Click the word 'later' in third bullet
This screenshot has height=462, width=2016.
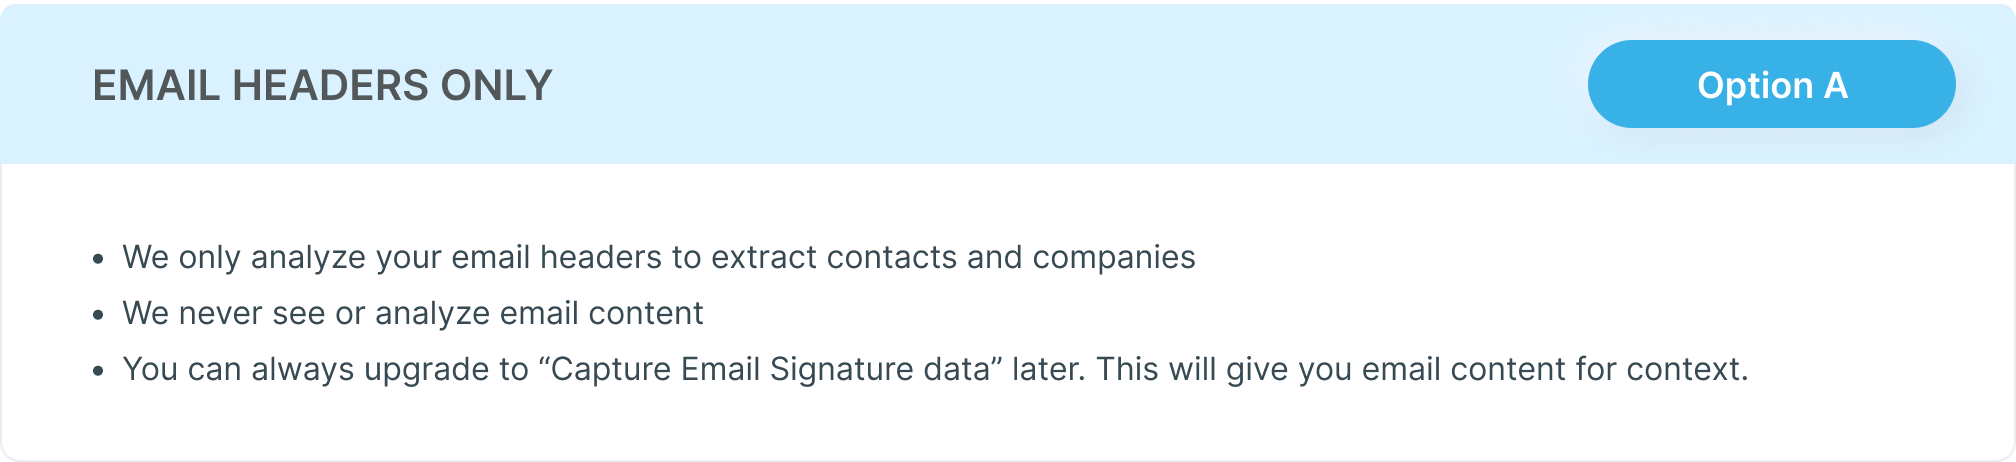tap(1046, 370)
